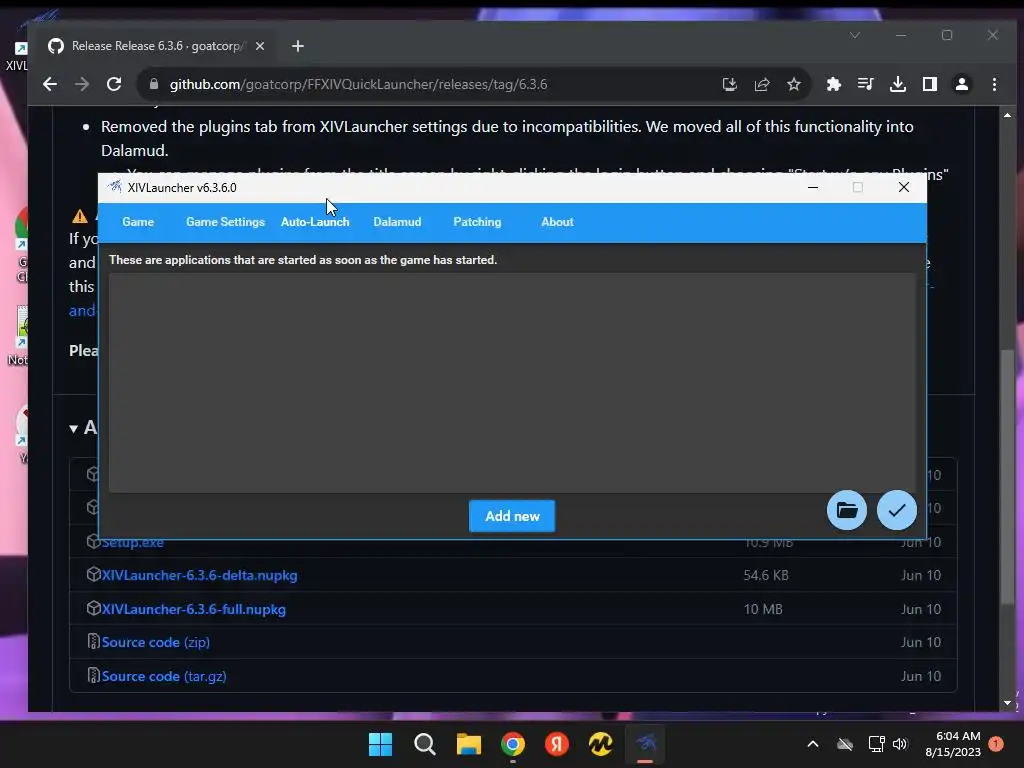The height and width of the screenshot is (768, 1024).
Task: Open the About tab in XIVLauncher
Action: 557,222
